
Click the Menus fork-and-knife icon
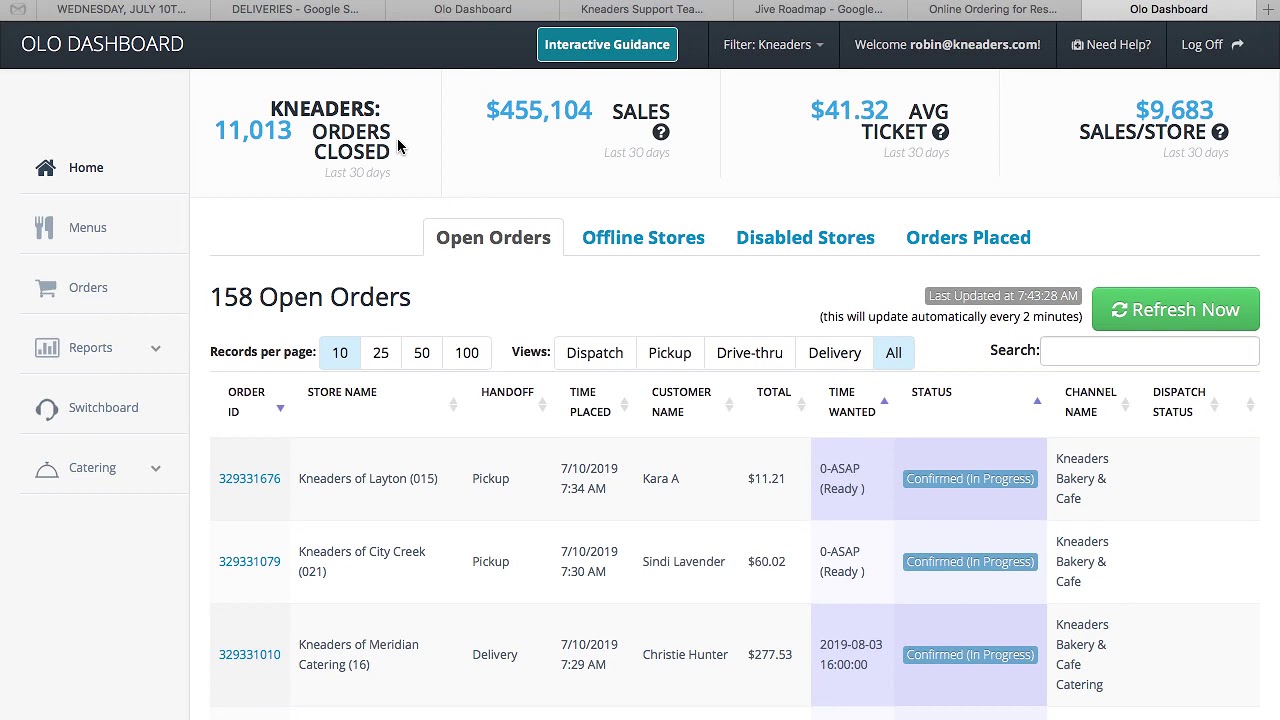pos(44,228)
